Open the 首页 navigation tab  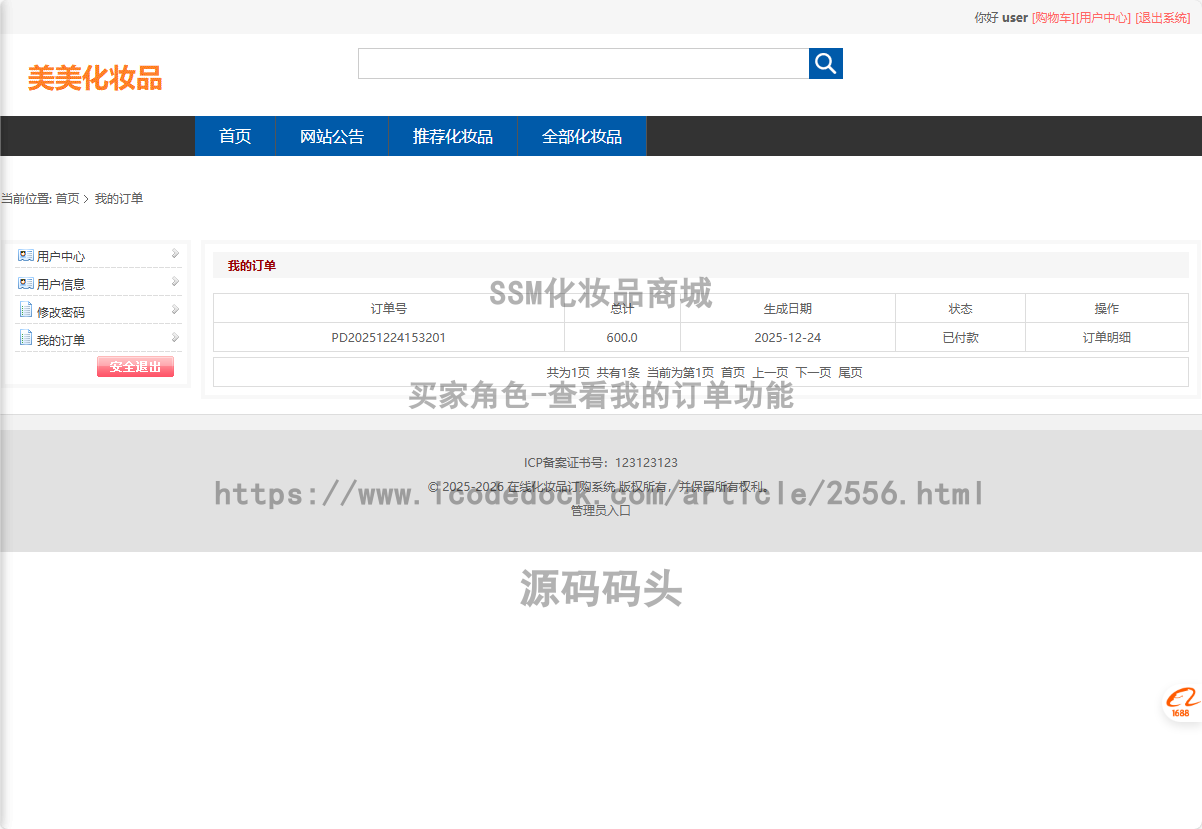pos(235,137)
